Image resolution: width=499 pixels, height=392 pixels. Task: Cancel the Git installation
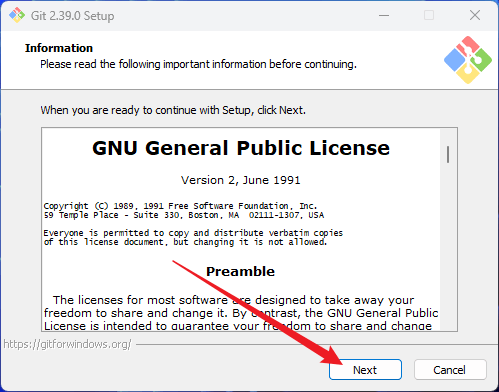click(x=450, y=369)
